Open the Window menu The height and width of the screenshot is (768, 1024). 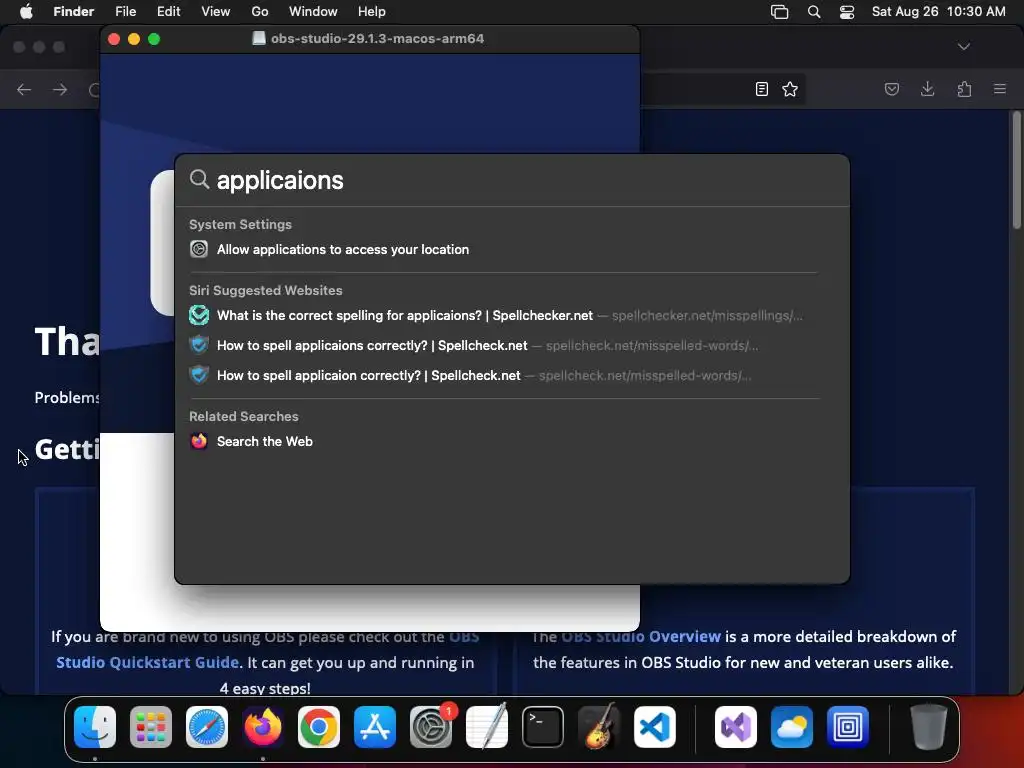(x=313, y=12)
